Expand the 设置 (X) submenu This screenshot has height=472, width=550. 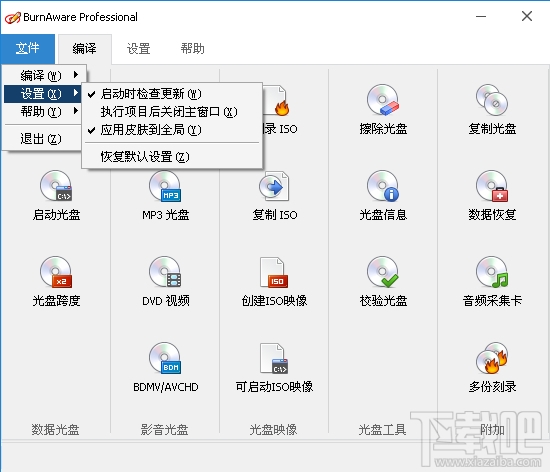[x=43, y=94]
